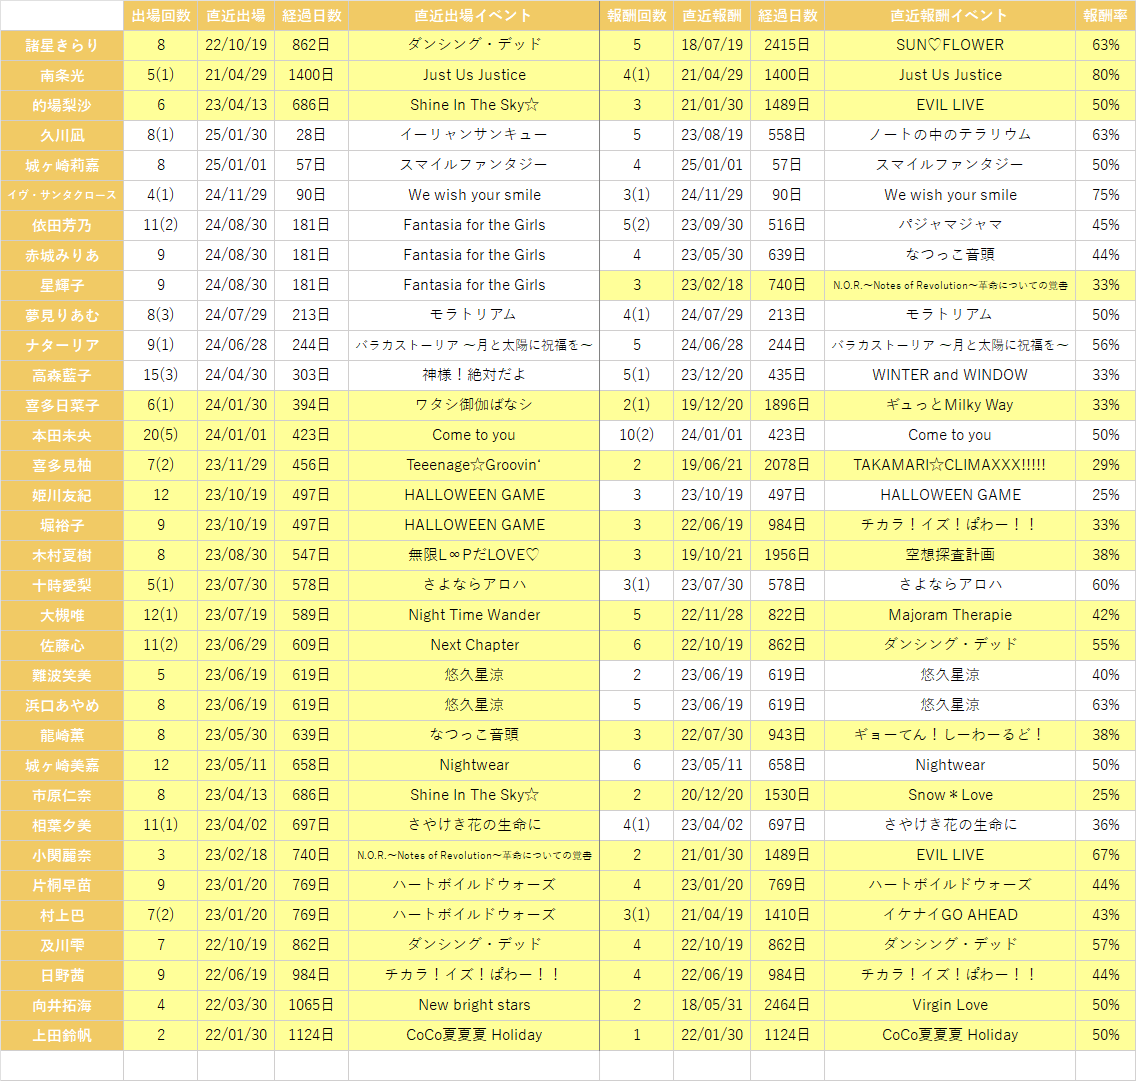Viewport: 1136px width, 1081px height.
Task: Click the 神様！絶対だよ event cell
Action: coord(474,375)
